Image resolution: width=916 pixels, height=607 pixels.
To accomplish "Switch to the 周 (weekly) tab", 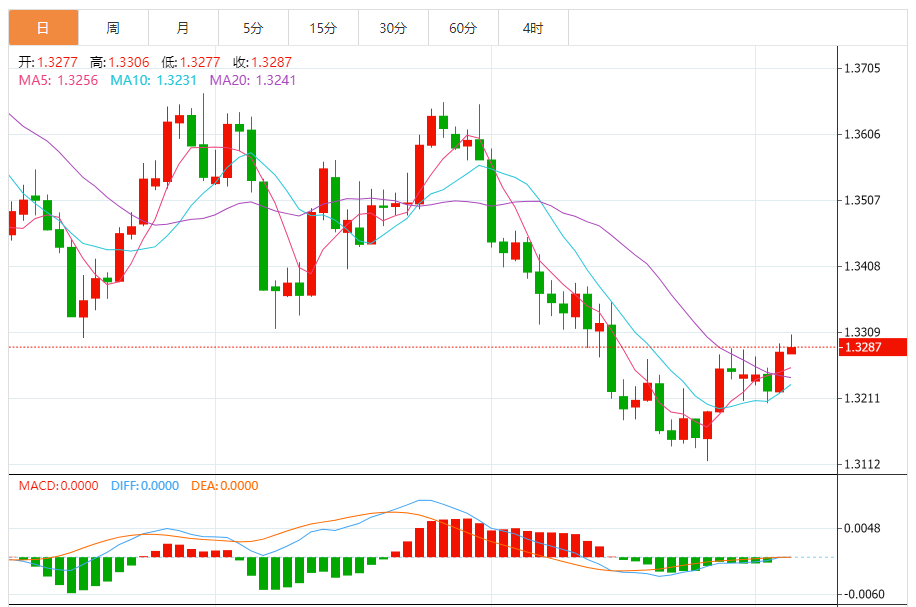I will 113,27.
